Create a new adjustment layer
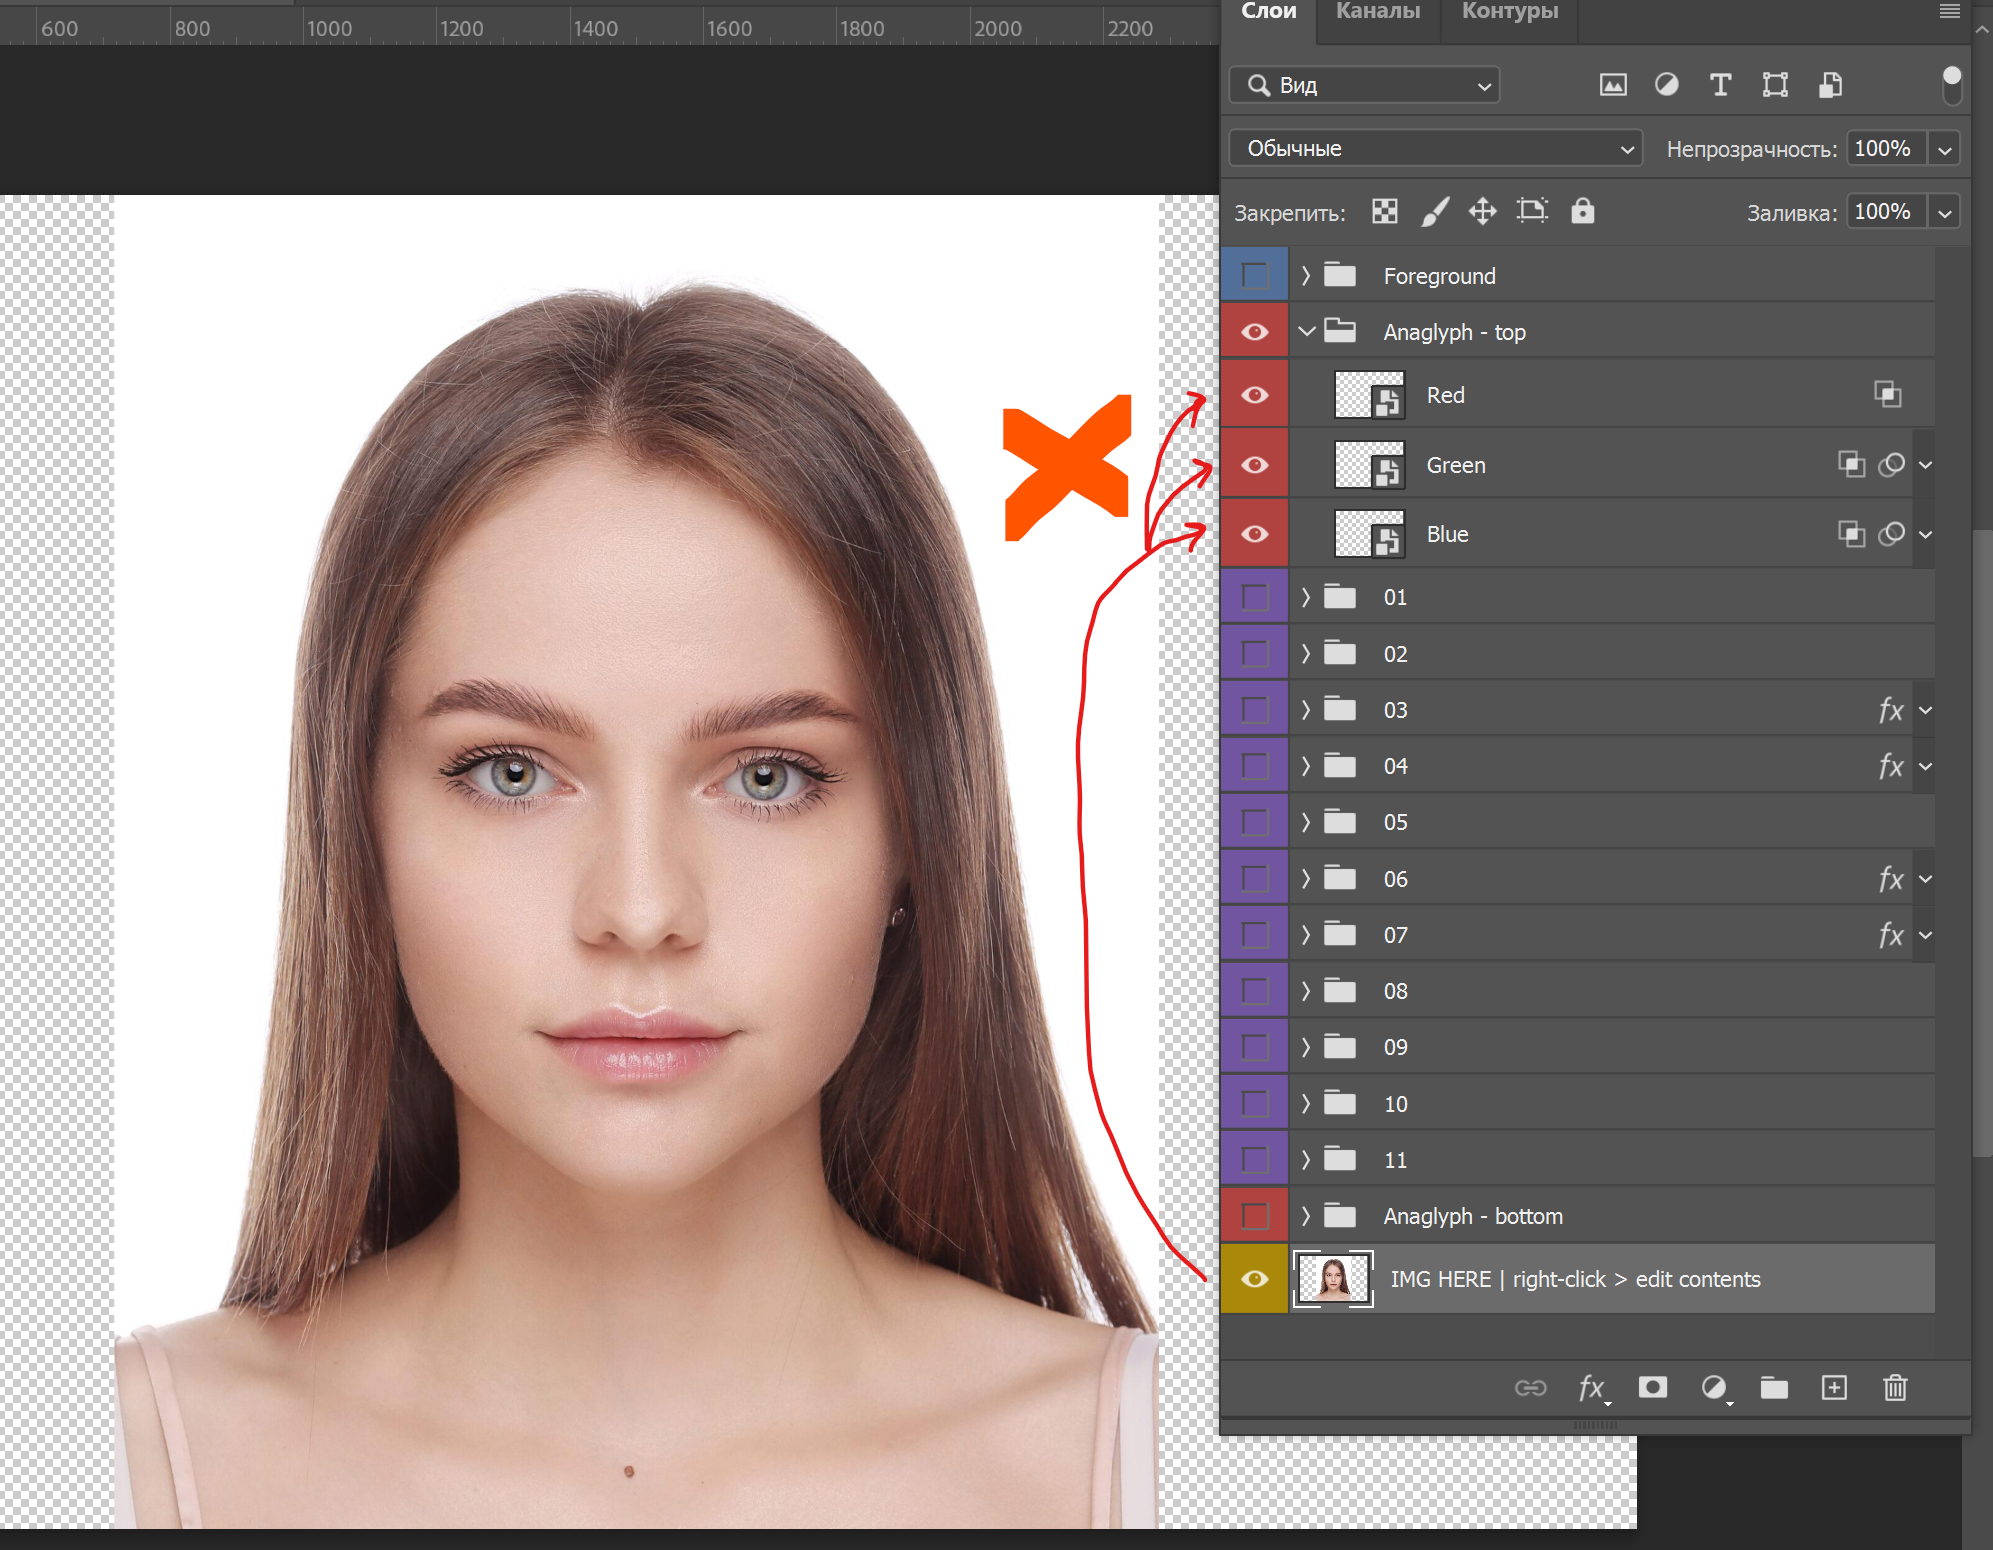Viewport: 1993px width, 1550px height. pyautogui.click(x=1714, y=1388)
